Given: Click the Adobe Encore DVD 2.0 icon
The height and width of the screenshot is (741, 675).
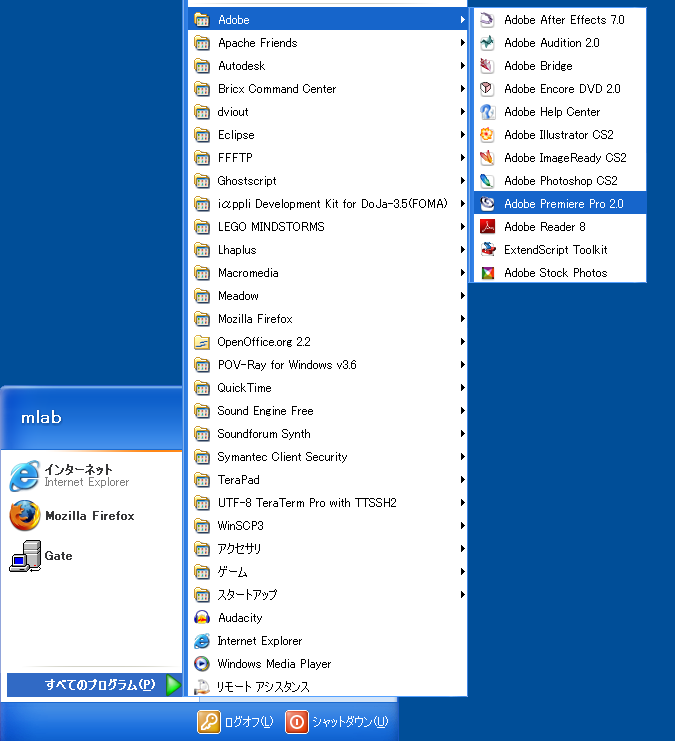Looking at the screenshot, I should tap(487, 89).
